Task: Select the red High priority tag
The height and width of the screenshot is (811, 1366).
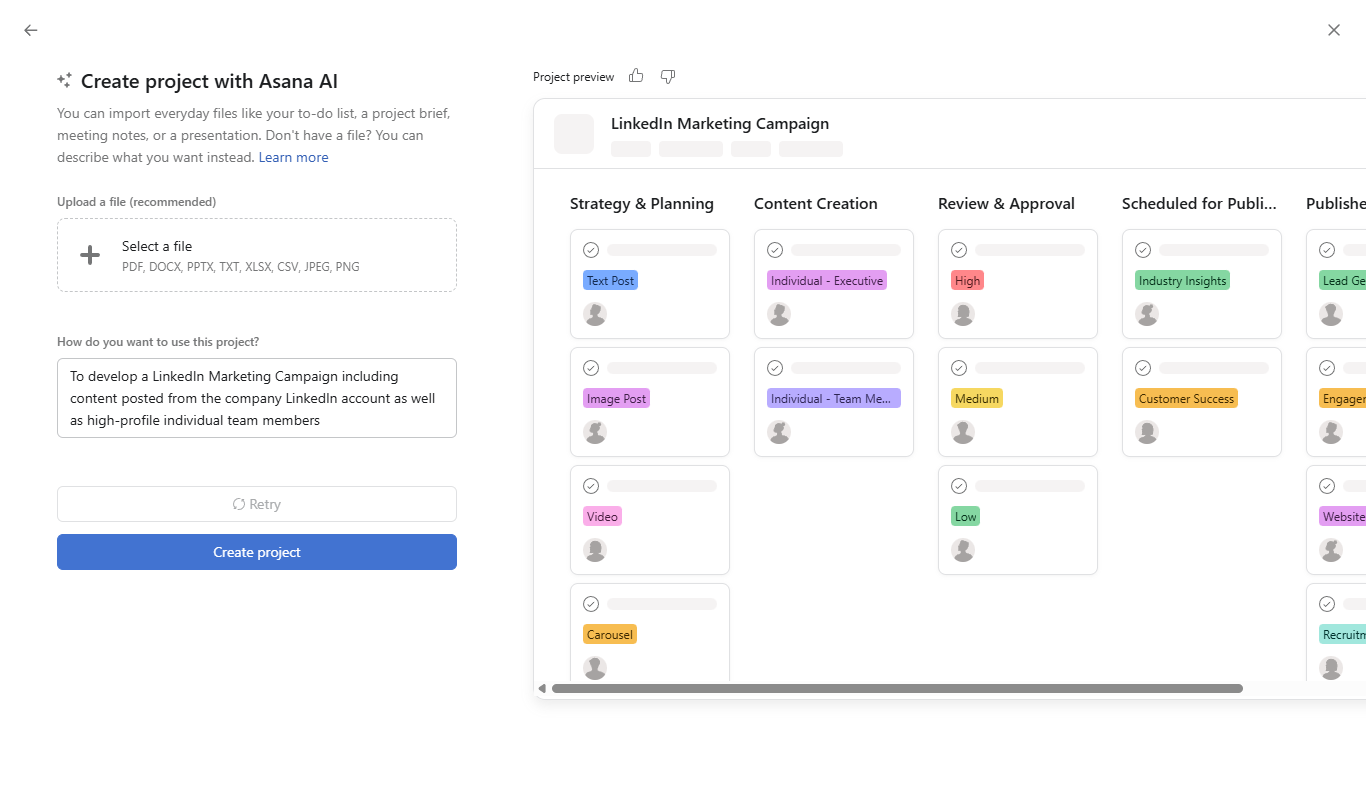Action: 966,280
